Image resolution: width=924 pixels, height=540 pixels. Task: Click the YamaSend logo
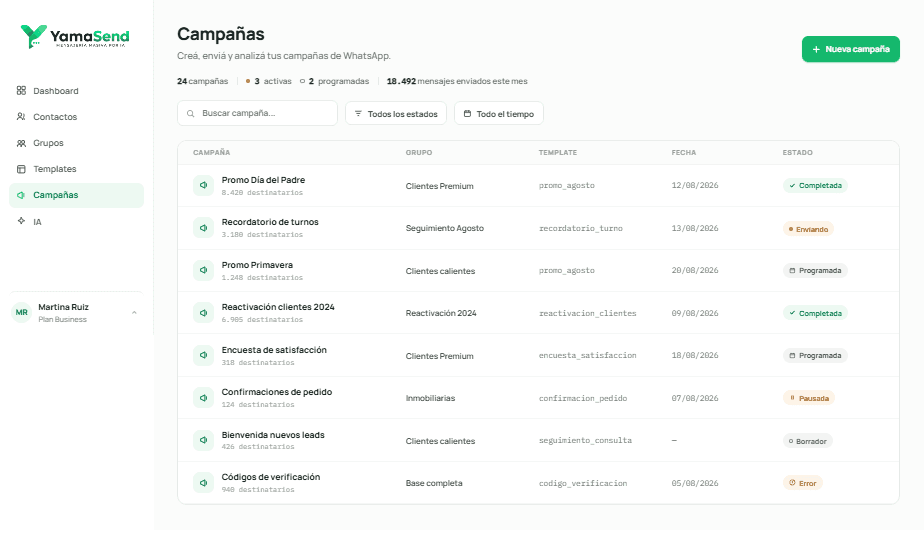click(x=75, y=37)
